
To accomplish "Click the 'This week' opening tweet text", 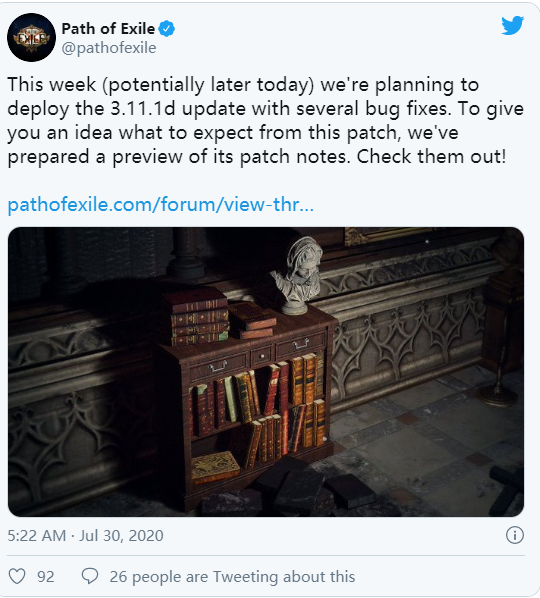I will coord(52,84).
